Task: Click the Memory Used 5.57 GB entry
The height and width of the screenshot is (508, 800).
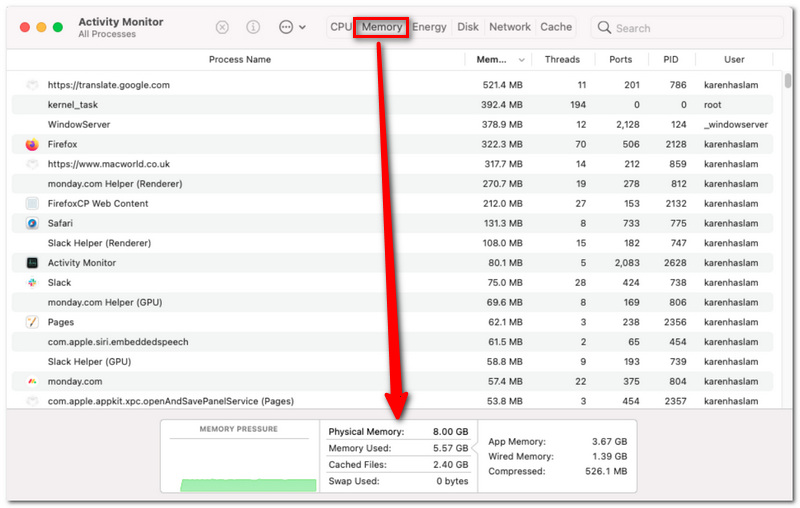Action: point(398,448)
